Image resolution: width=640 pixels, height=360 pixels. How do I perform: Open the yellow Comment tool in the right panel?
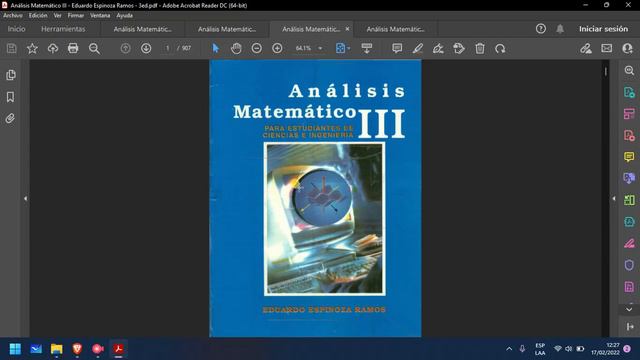point(629,157)
